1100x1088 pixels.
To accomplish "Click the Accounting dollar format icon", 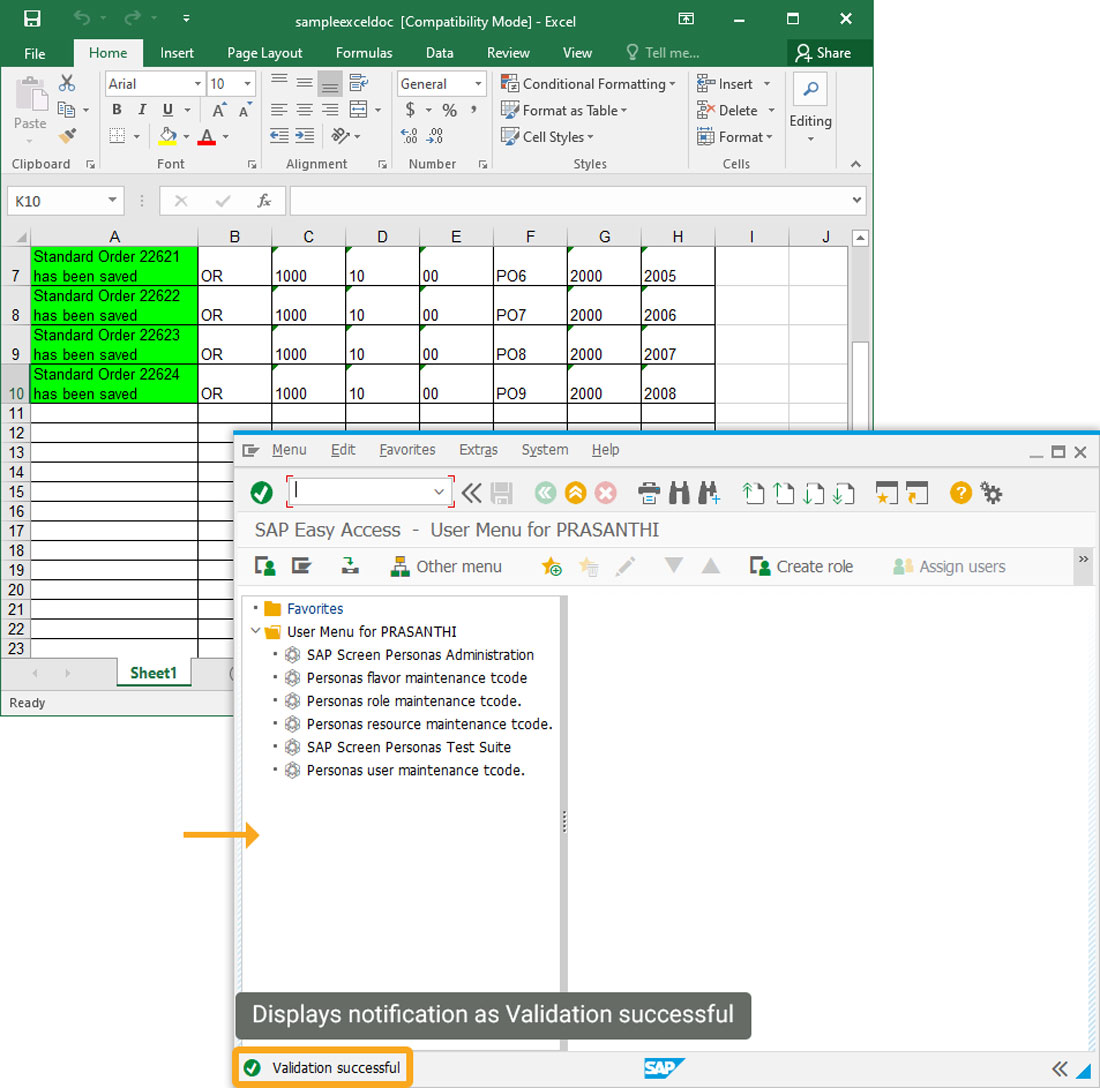I will coord(410,110).
